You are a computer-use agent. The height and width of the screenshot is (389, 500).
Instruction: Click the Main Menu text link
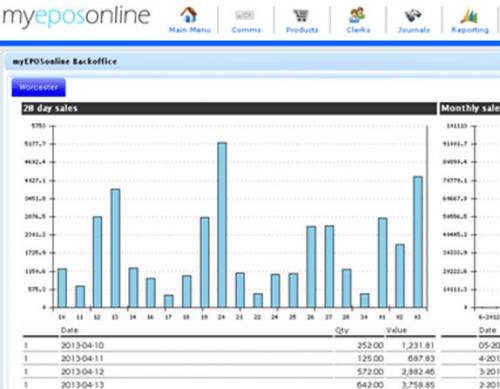tap(190, 30)
